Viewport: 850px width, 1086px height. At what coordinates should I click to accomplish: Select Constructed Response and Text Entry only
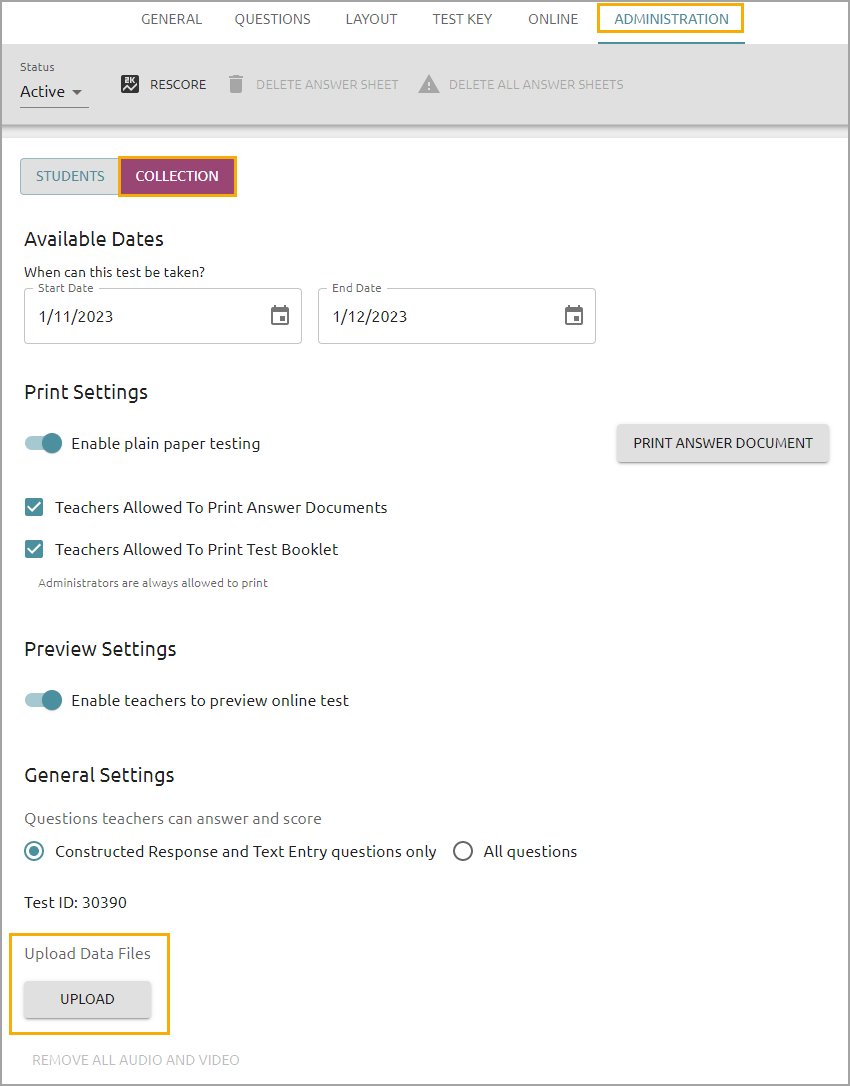click(x=34, y=851)
